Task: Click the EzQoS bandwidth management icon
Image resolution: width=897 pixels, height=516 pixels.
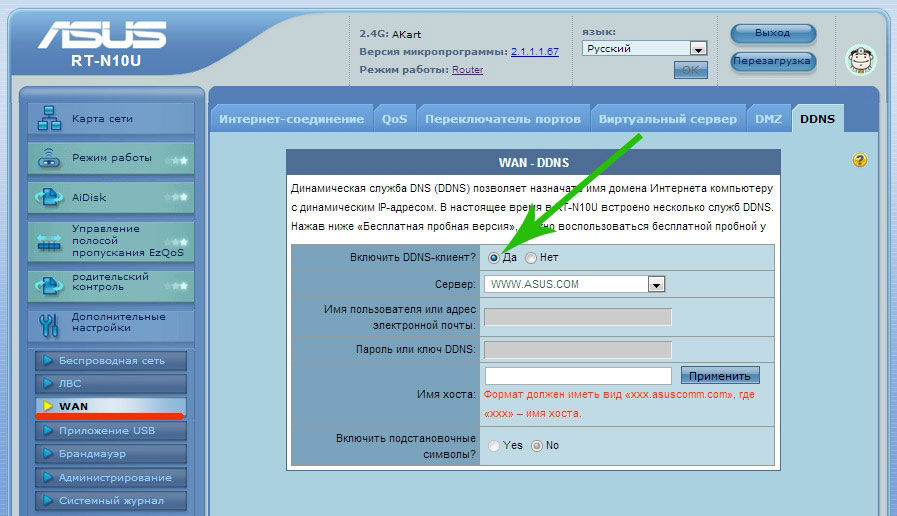Action: coord(49,241)
